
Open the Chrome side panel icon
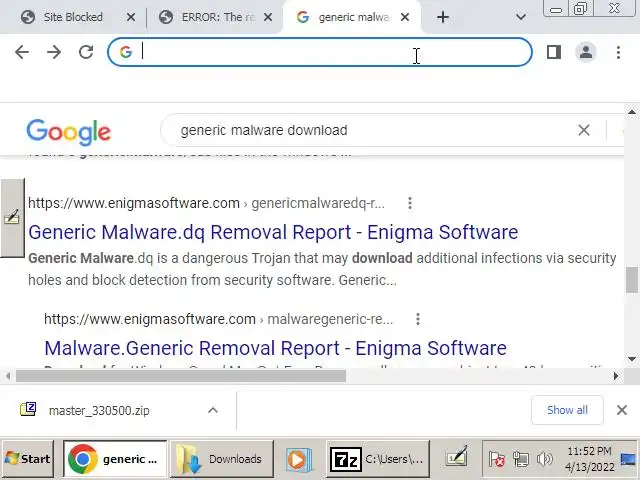pos(553,52)
